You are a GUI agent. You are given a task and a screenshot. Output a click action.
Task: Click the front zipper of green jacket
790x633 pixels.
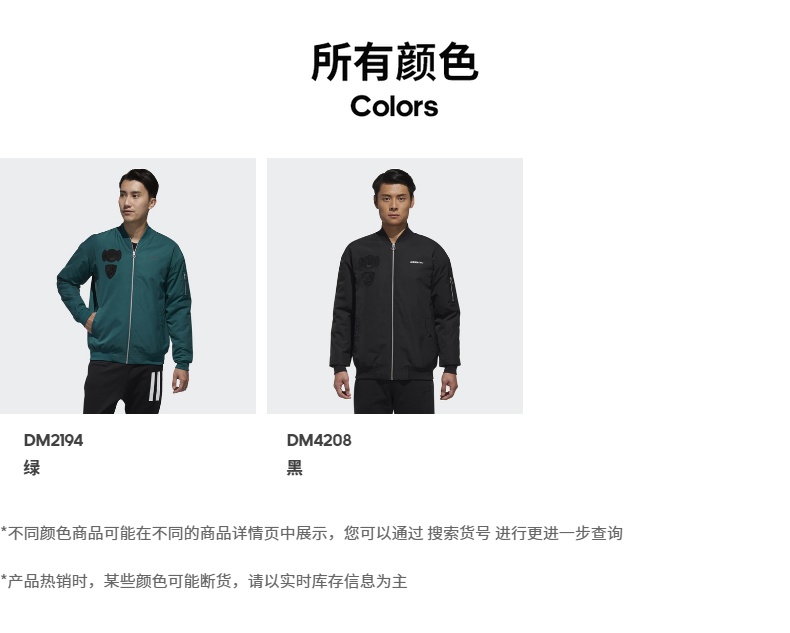click(131, 302)
